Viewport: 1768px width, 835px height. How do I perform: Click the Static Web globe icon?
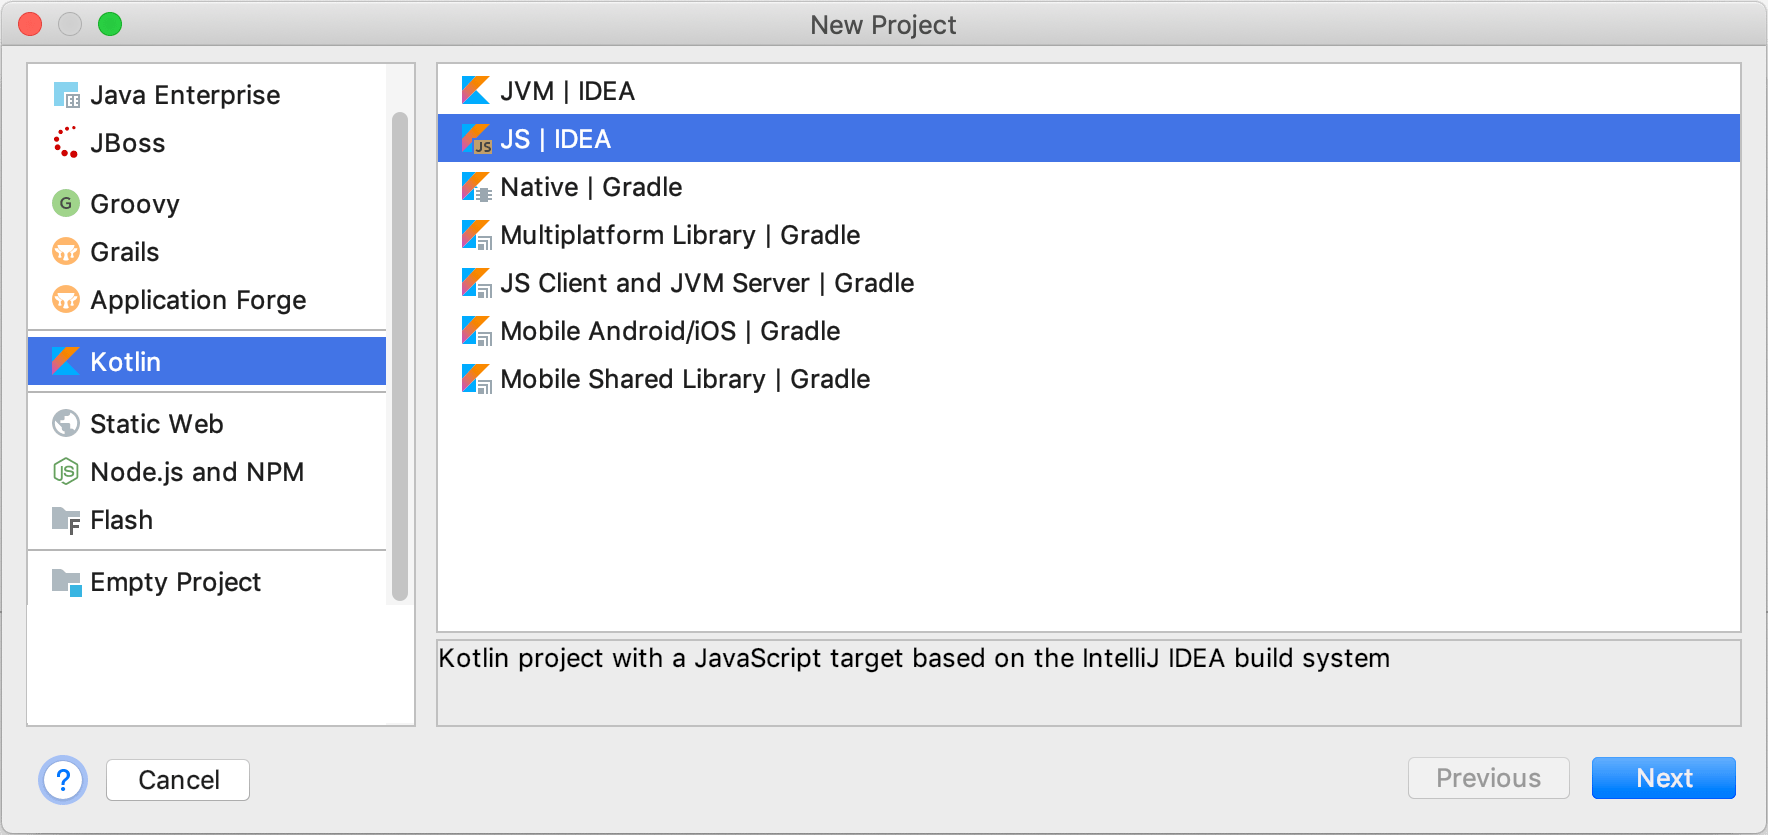pyautogui.click(x=66, y=424)
